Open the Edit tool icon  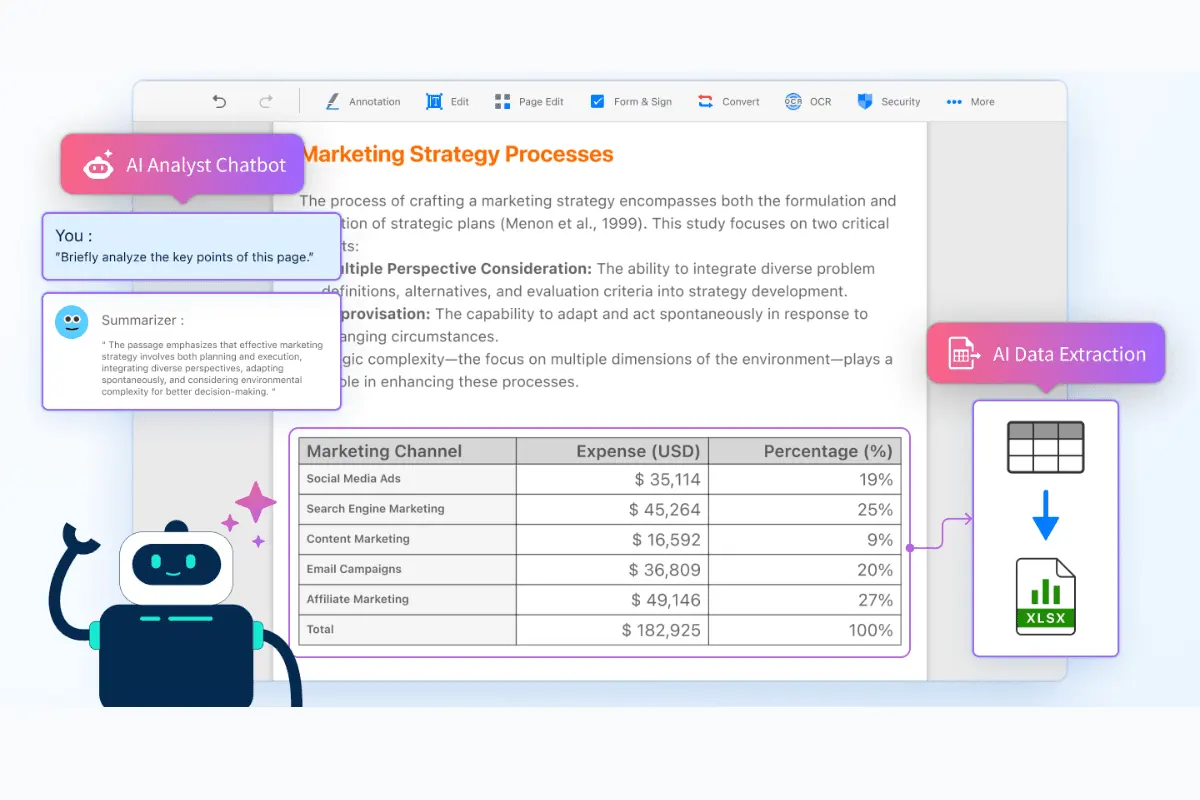pos(434,101)
